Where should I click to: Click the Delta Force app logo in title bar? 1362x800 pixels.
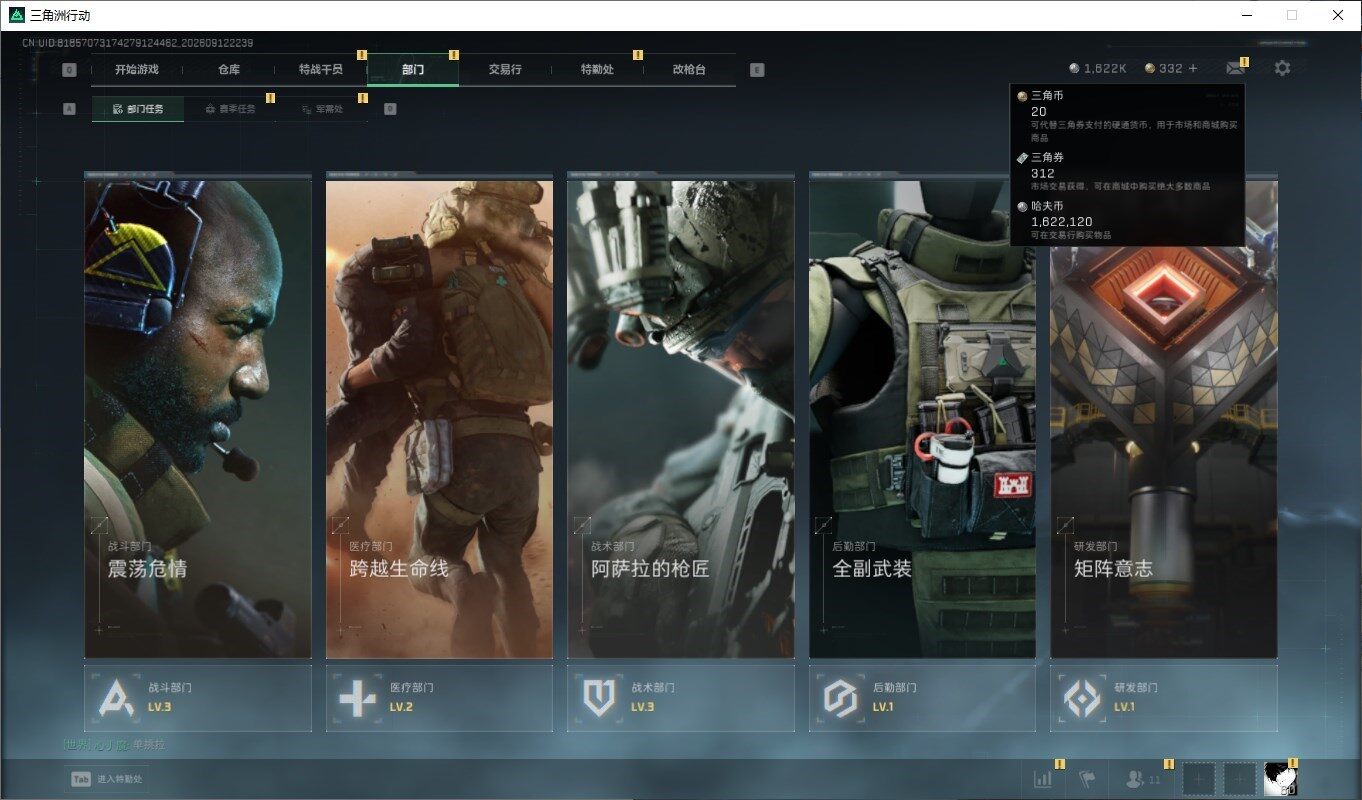(x=16, y=15)
